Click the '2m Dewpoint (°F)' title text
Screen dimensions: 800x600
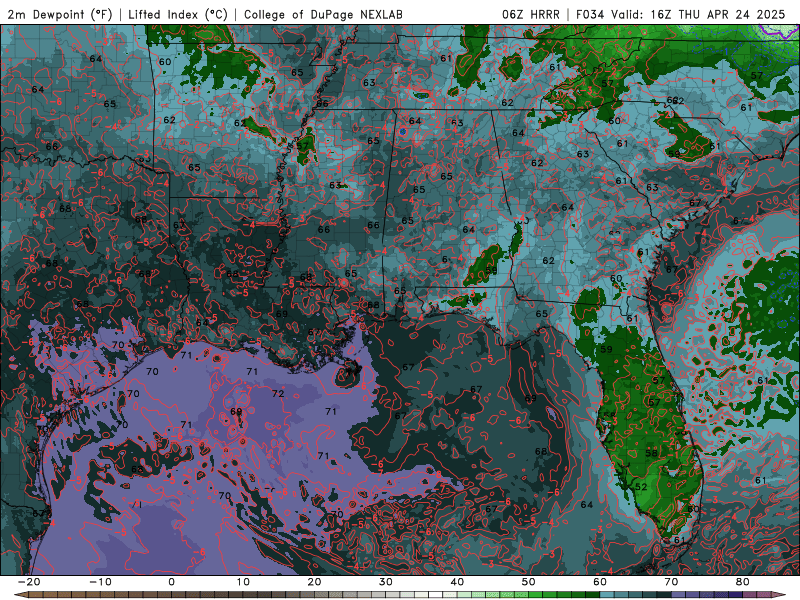60,14
